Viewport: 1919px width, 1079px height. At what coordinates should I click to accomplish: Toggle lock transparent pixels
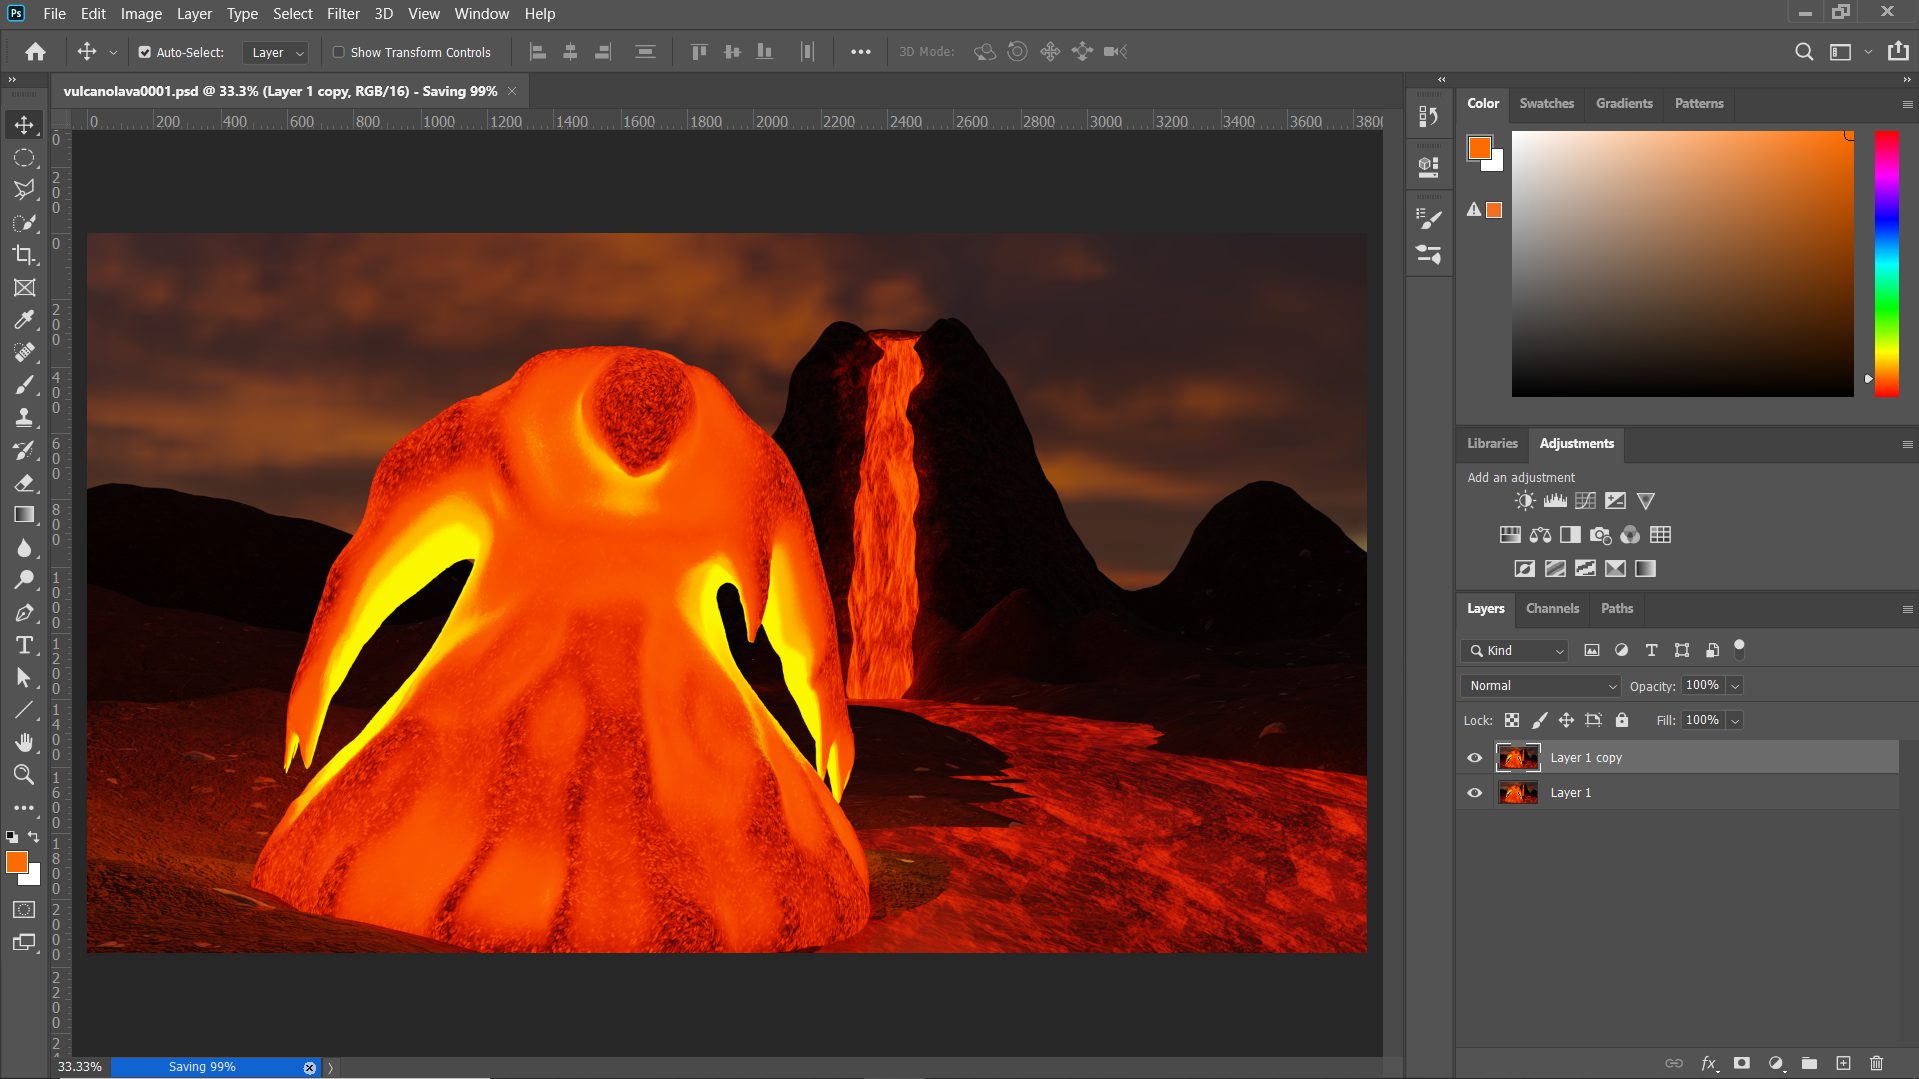pyautogui.click(x=1512, y=720)
